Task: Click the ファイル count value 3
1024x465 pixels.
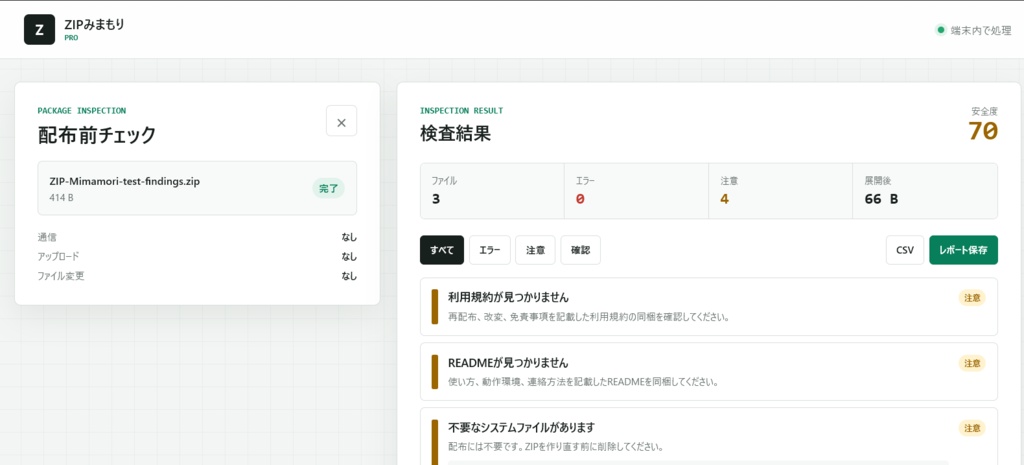Action: (x=436, y=199)
